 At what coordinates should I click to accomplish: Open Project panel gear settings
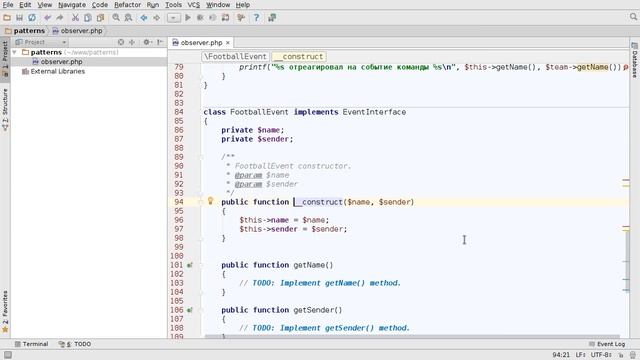coord(147,42)
